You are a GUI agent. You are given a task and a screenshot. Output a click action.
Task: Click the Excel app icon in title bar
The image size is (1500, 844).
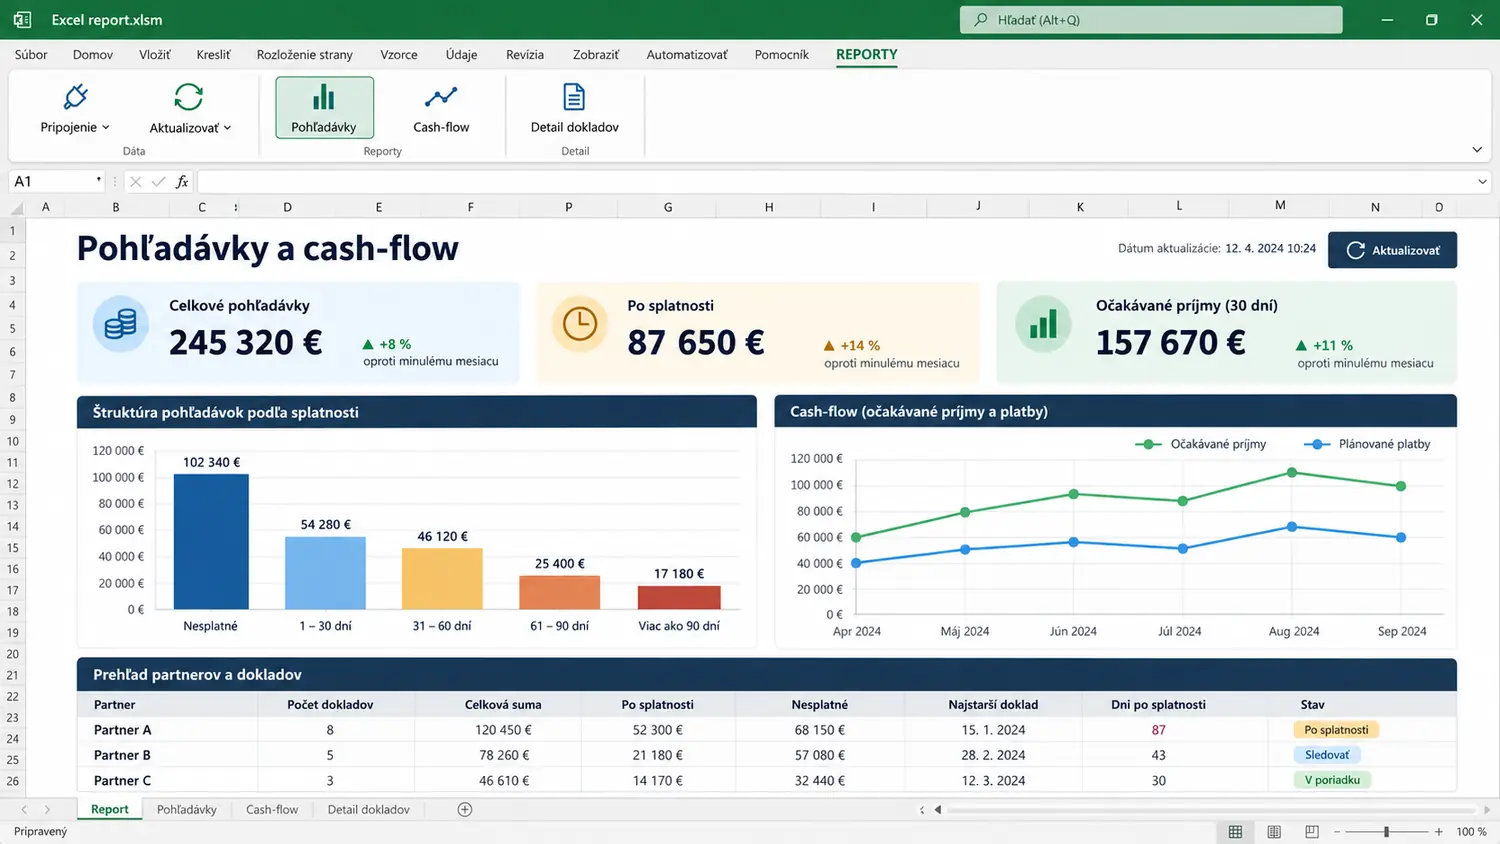(x=22, y=20)
